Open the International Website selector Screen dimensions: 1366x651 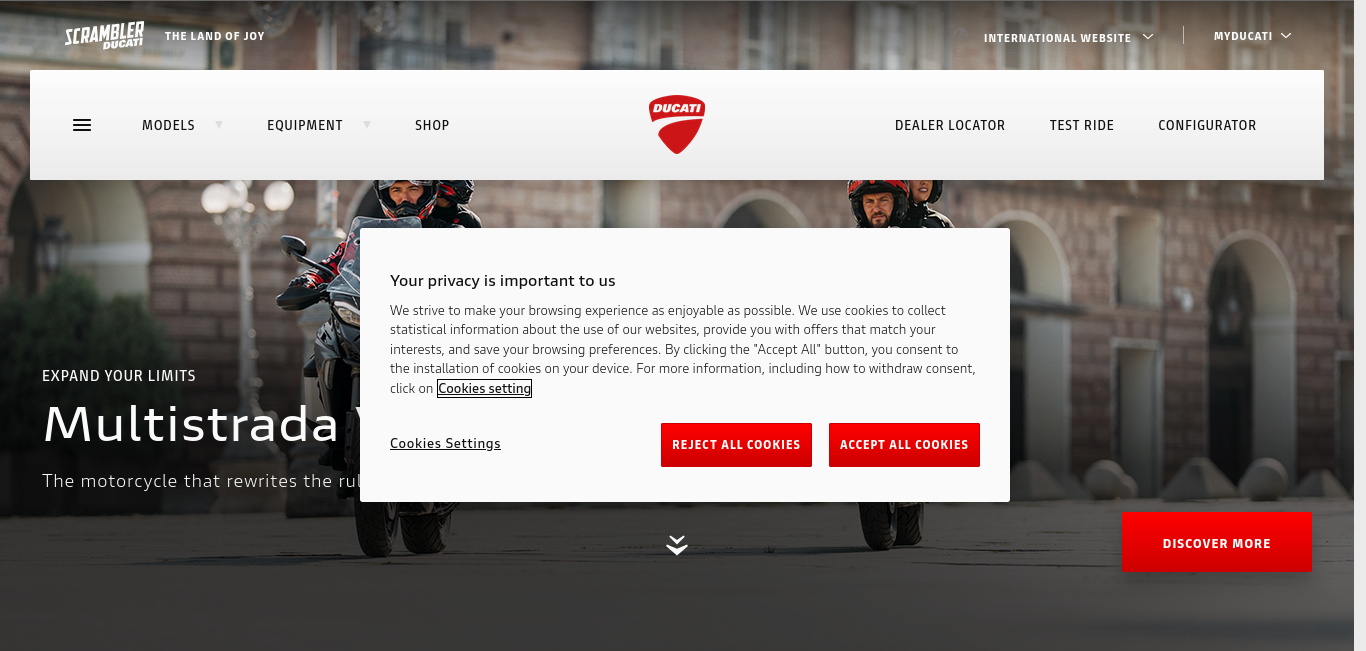(1069, 37)
